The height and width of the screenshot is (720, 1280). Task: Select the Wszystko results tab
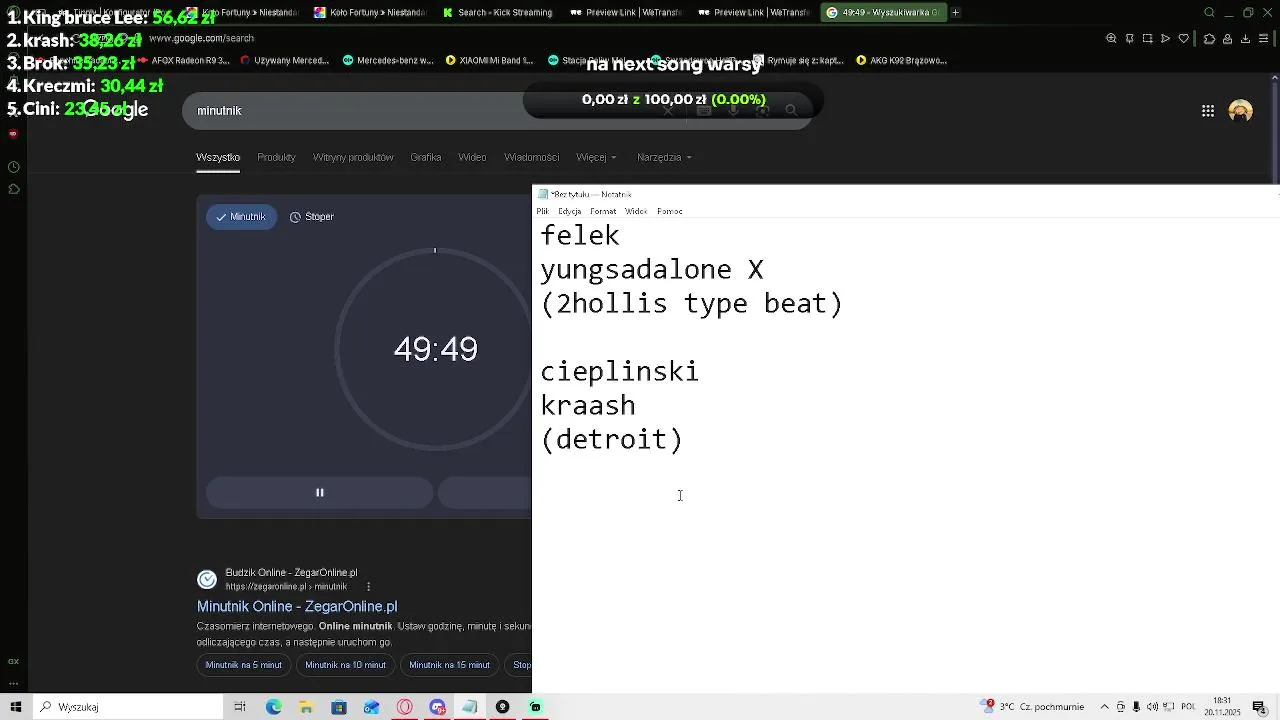(218, 157)
